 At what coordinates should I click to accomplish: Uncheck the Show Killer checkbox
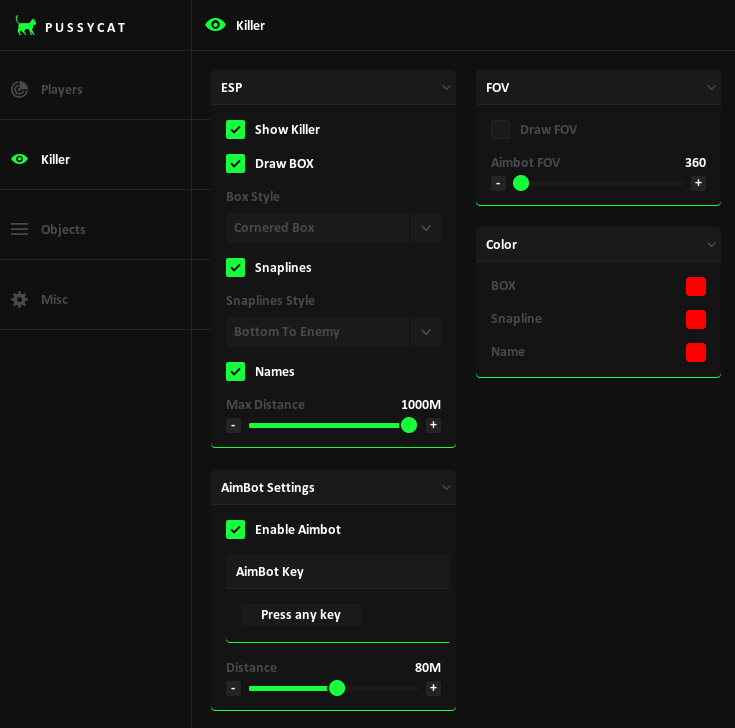(x=236, y=130)
